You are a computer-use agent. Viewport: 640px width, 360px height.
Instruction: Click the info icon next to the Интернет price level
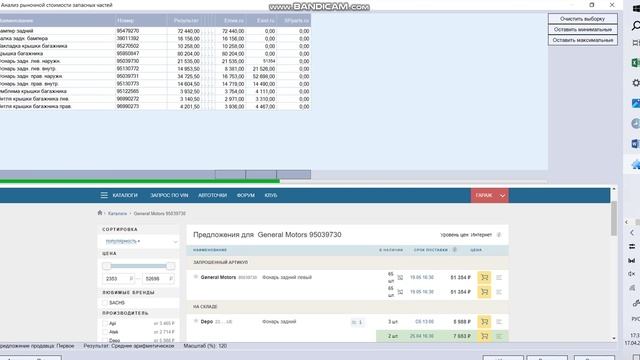(x=498, y=235)
